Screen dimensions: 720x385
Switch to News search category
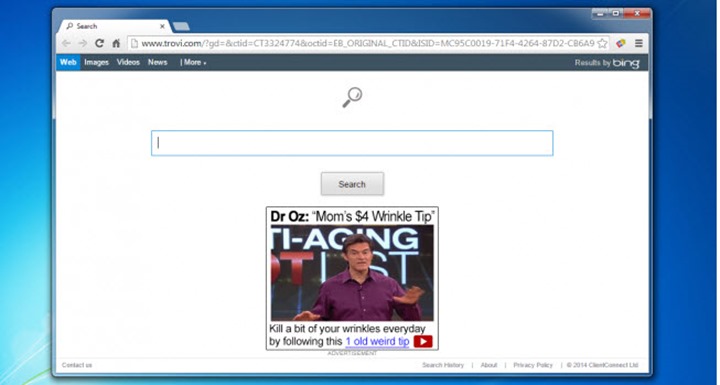pos(158,62)
